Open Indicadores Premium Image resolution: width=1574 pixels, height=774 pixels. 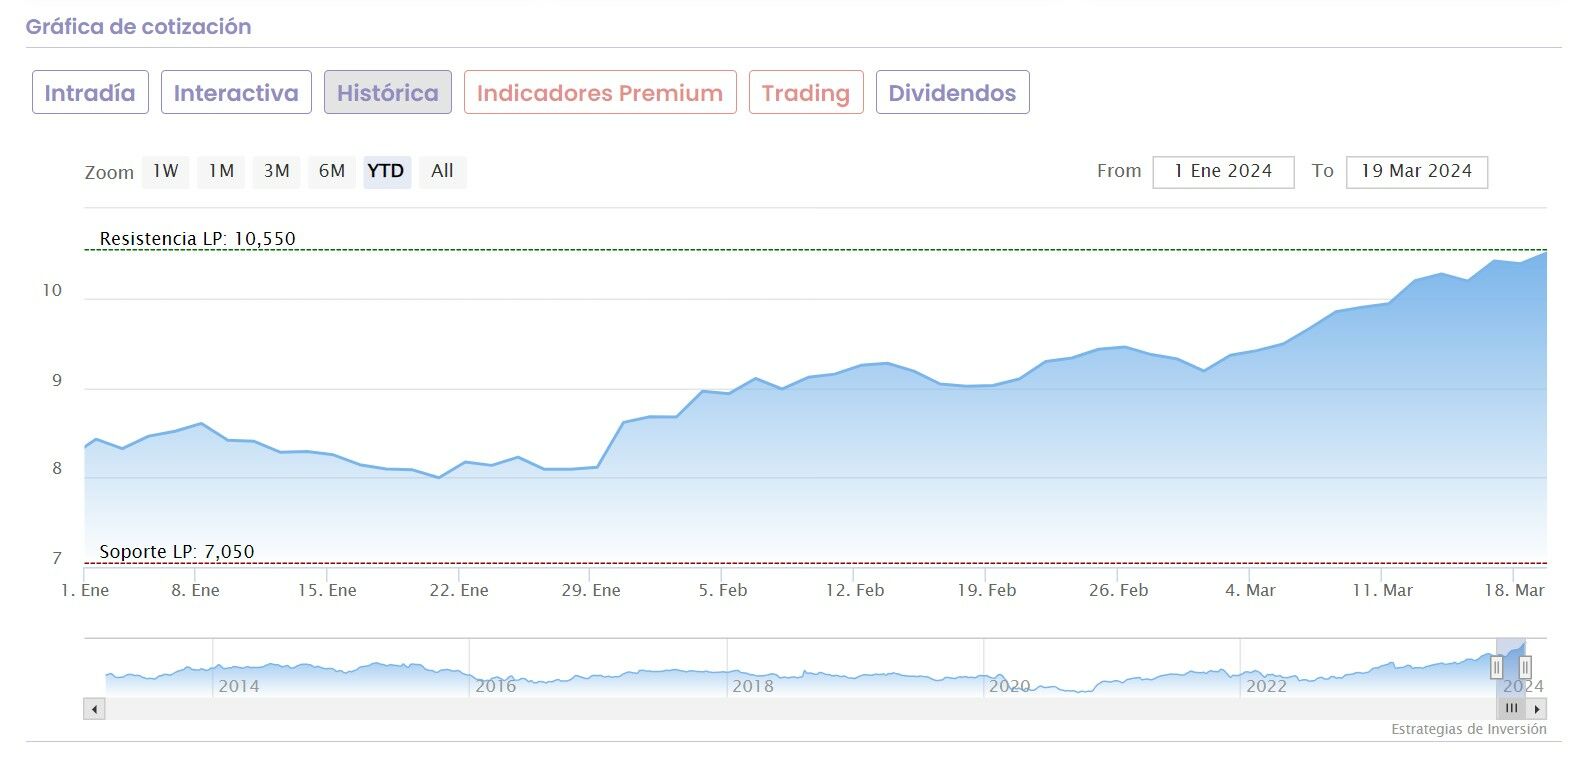coord(600,93)
